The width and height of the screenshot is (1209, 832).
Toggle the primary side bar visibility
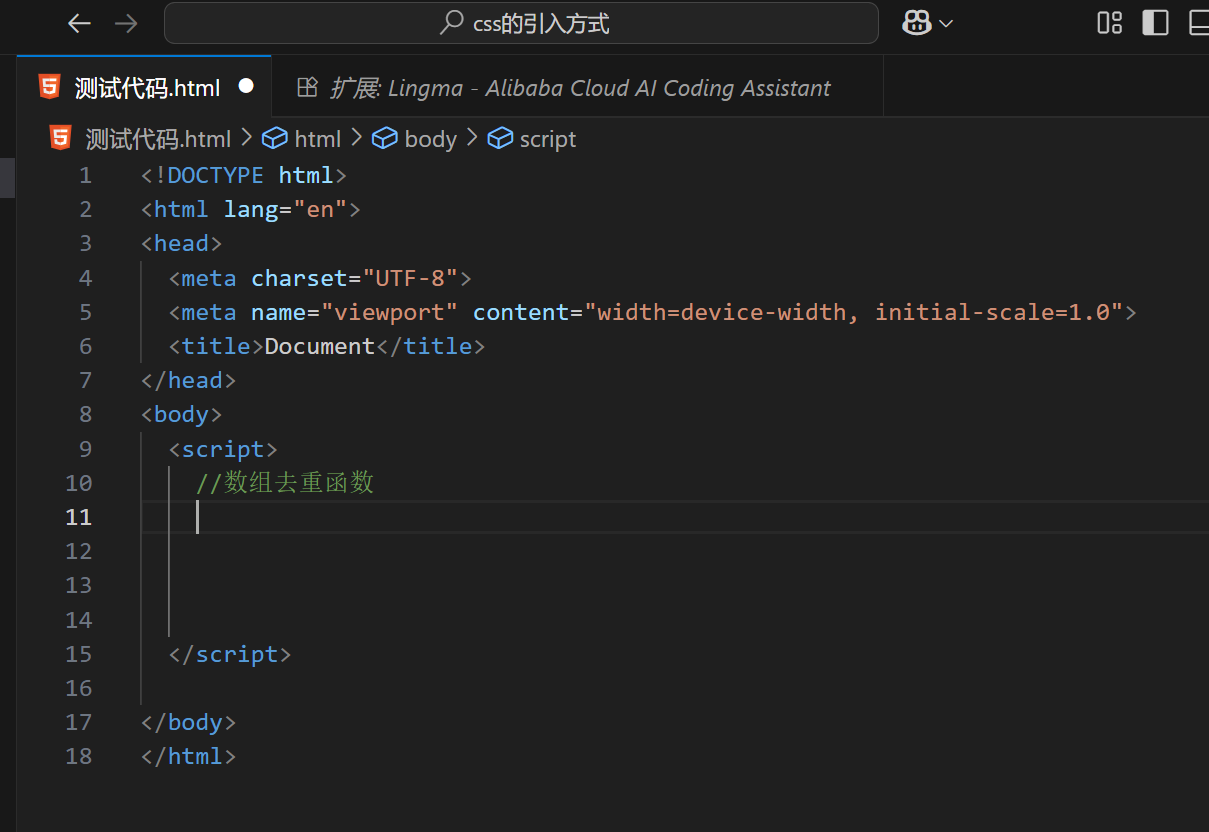pyautogui.click(x=1155, y=23)
